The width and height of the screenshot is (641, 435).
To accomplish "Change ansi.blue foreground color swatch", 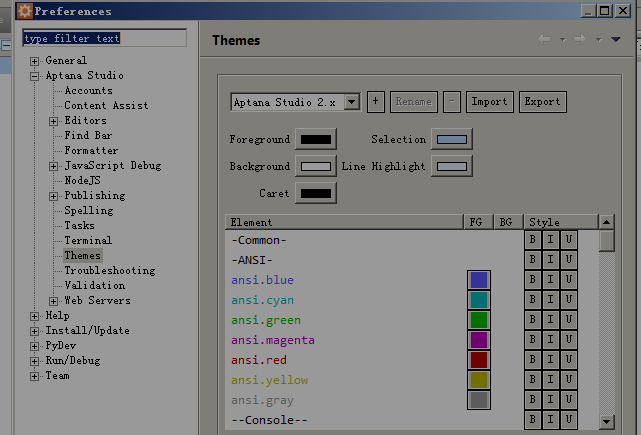I will (x=479, y=280).
